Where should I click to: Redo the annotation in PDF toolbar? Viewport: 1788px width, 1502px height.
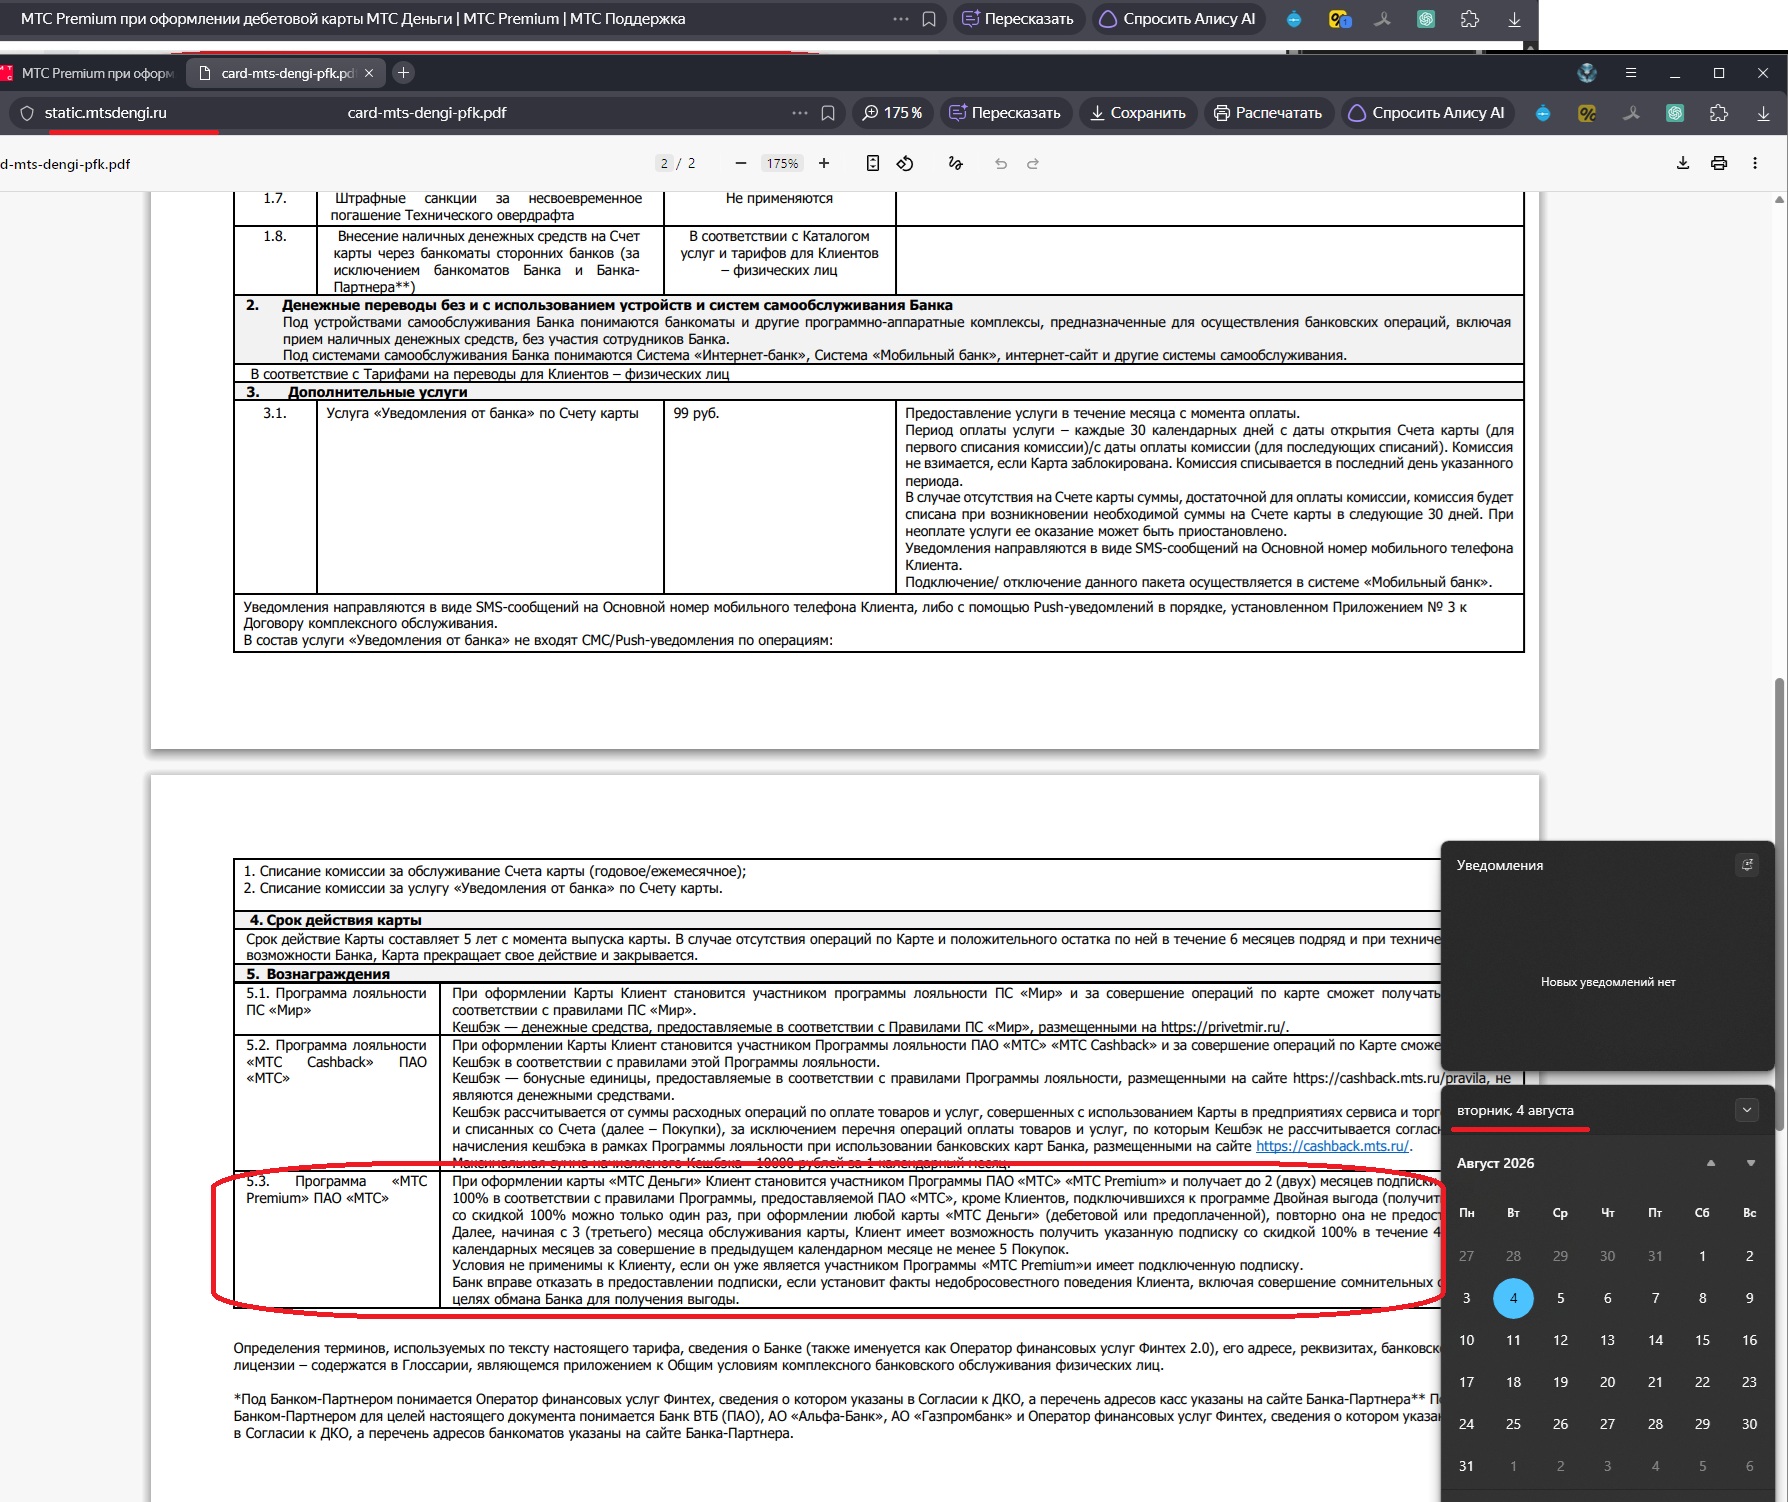pyautogui.click(x=1033, y=164)
